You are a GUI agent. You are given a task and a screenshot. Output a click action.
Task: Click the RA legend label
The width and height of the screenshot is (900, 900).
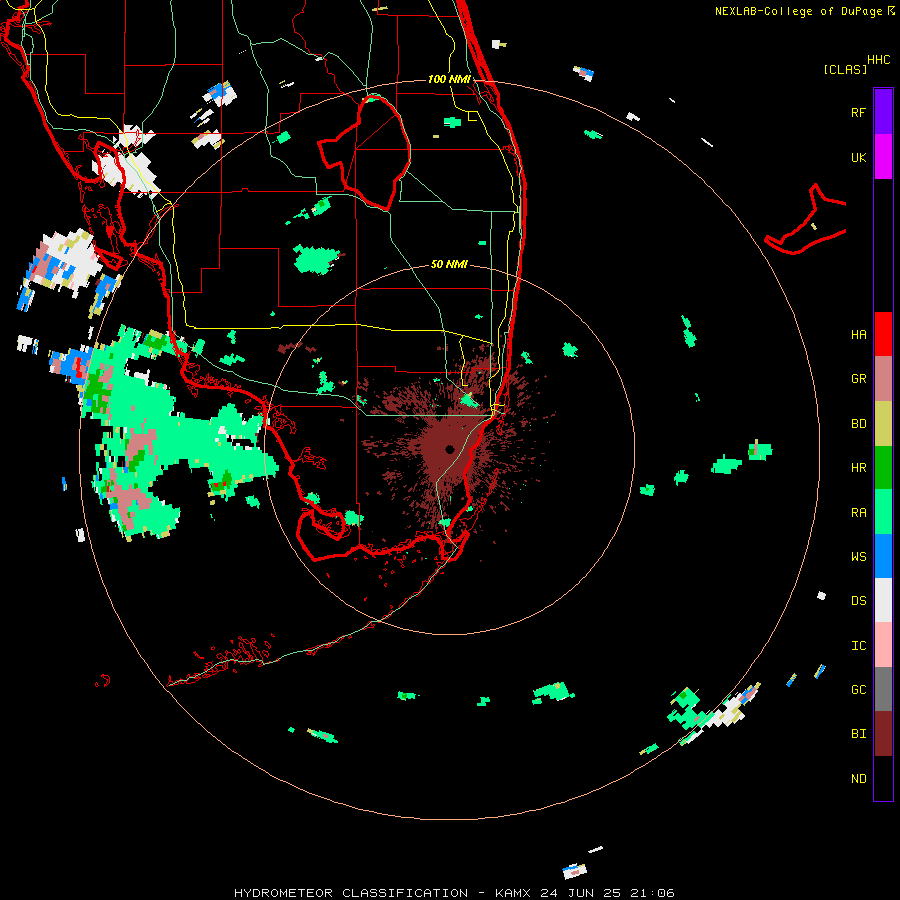click(x=858, y=513)
